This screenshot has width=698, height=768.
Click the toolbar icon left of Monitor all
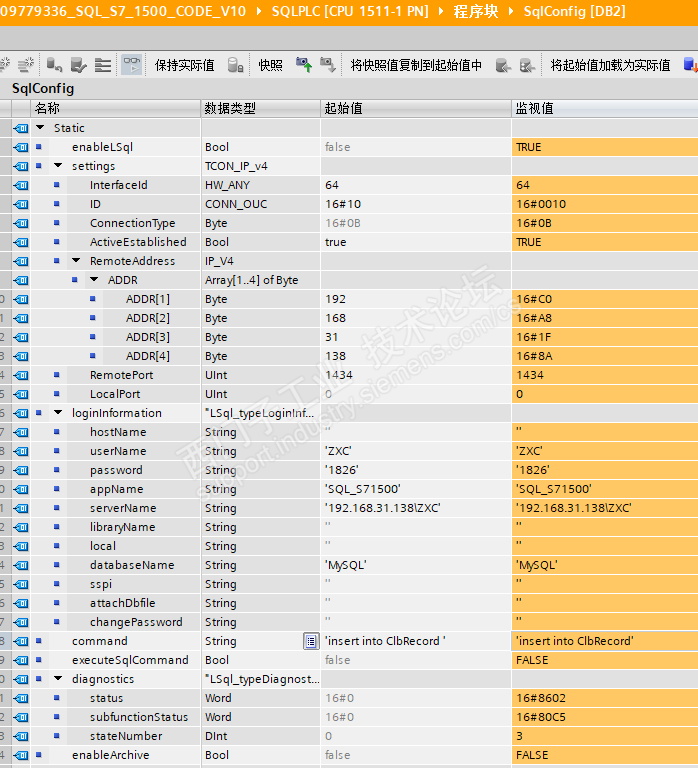pos(103,65)
